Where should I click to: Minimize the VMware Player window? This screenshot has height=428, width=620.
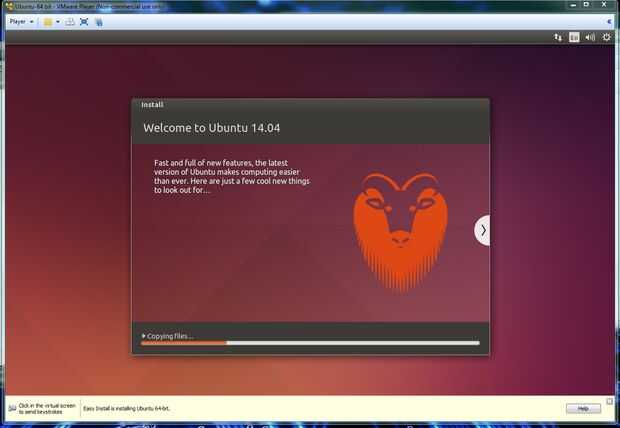(x=573, y=5)
